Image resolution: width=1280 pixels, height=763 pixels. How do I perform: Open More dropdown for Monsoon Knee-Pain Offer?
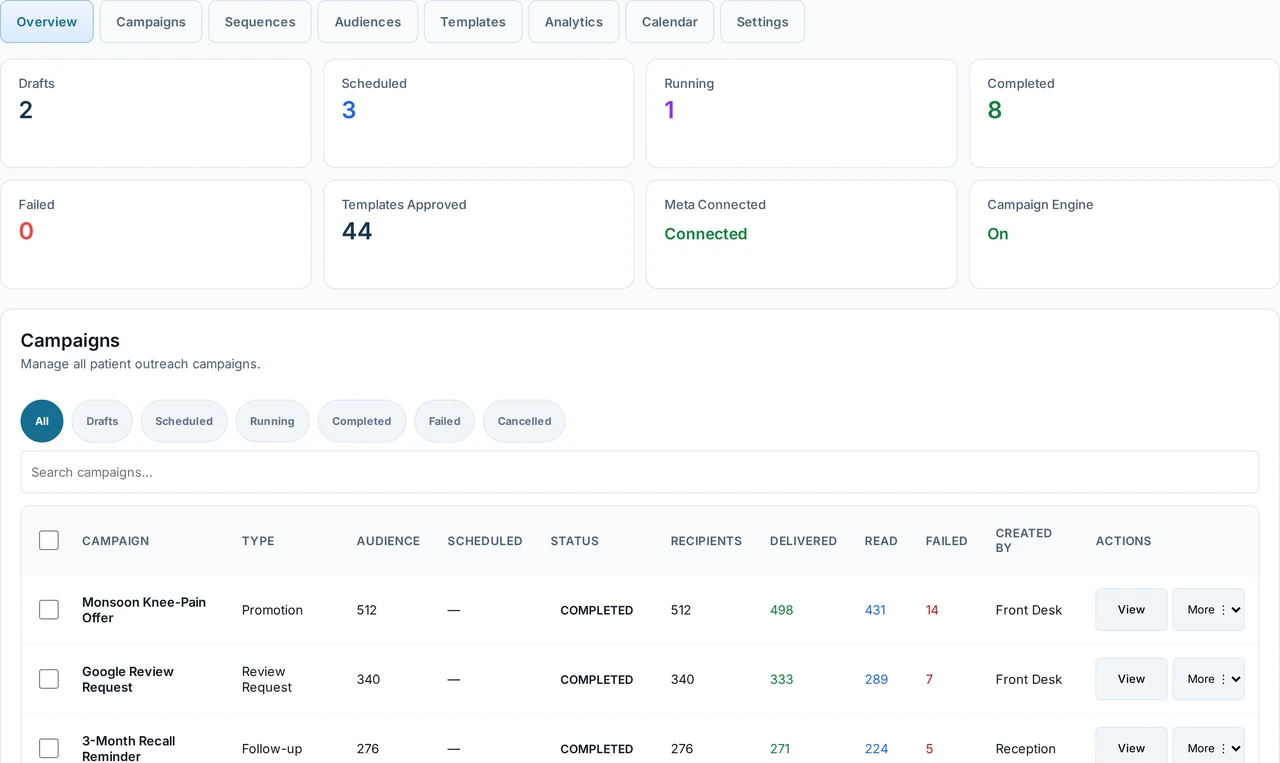[x=1208, y=610]
